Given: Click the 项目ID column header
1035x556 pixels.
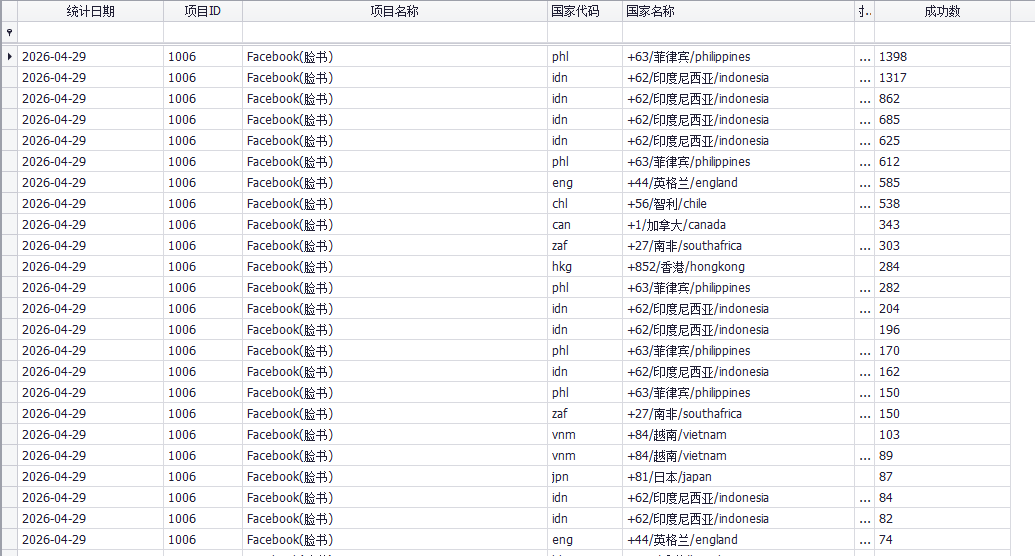Looking at the screenshot, I should pos(202,12).
